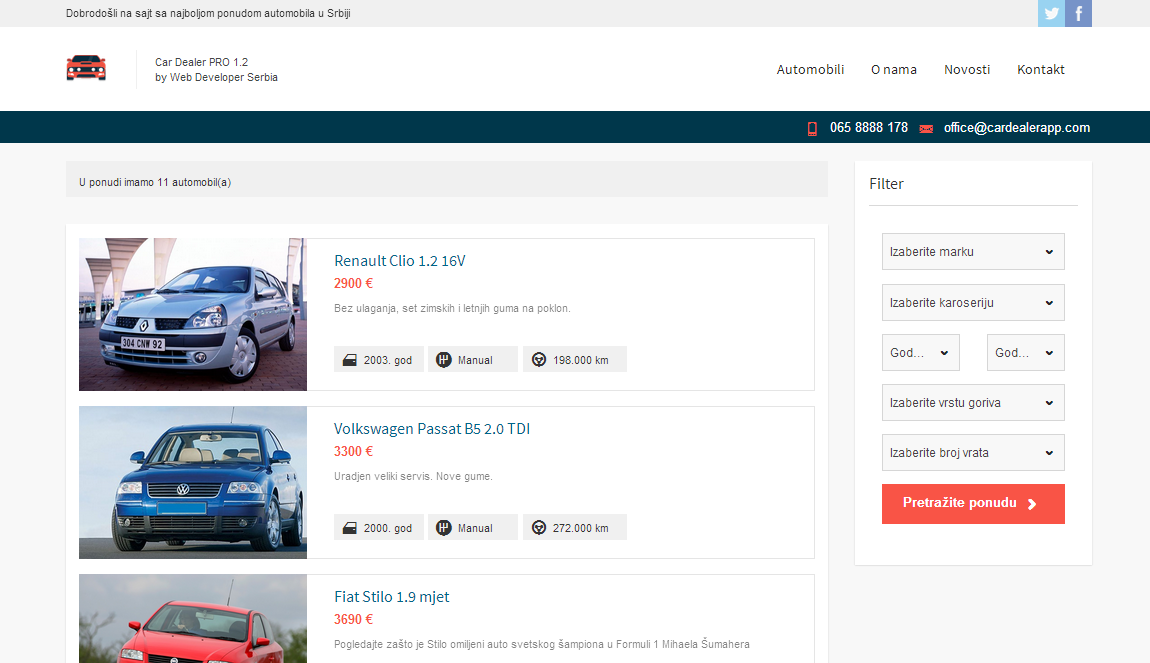Click the envelope email icon
Viewport: 1150px width, 663px height.
pos(926,129)
